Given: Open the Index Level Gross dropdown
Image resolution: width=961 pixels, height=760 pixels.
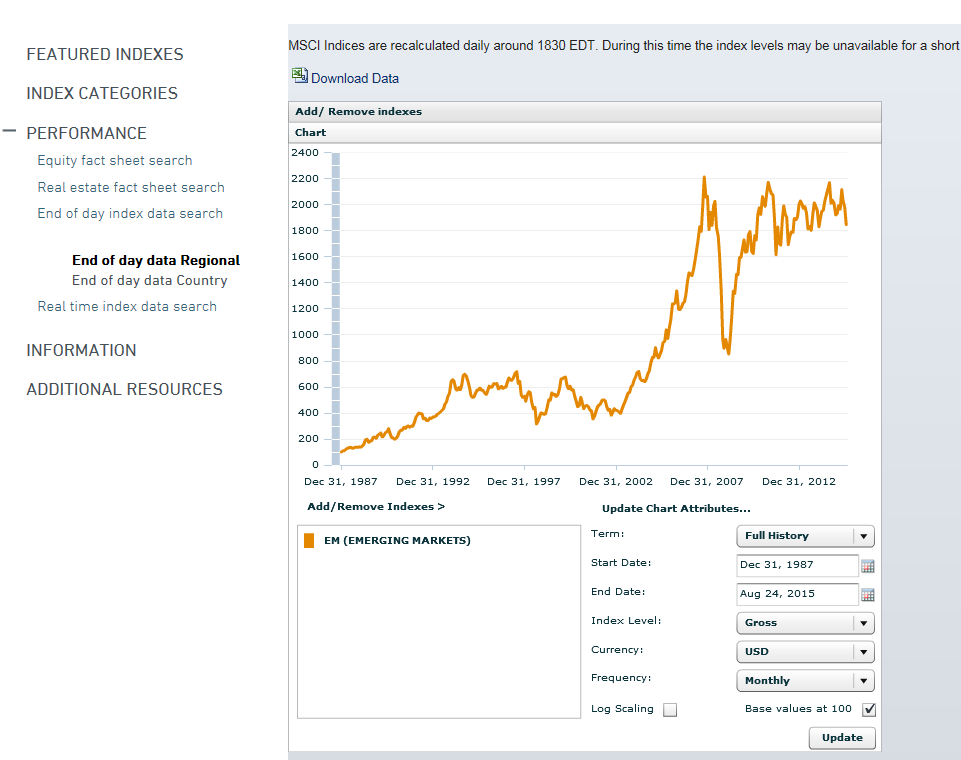Looking at the screenshot, I should (x=805, y=623).
